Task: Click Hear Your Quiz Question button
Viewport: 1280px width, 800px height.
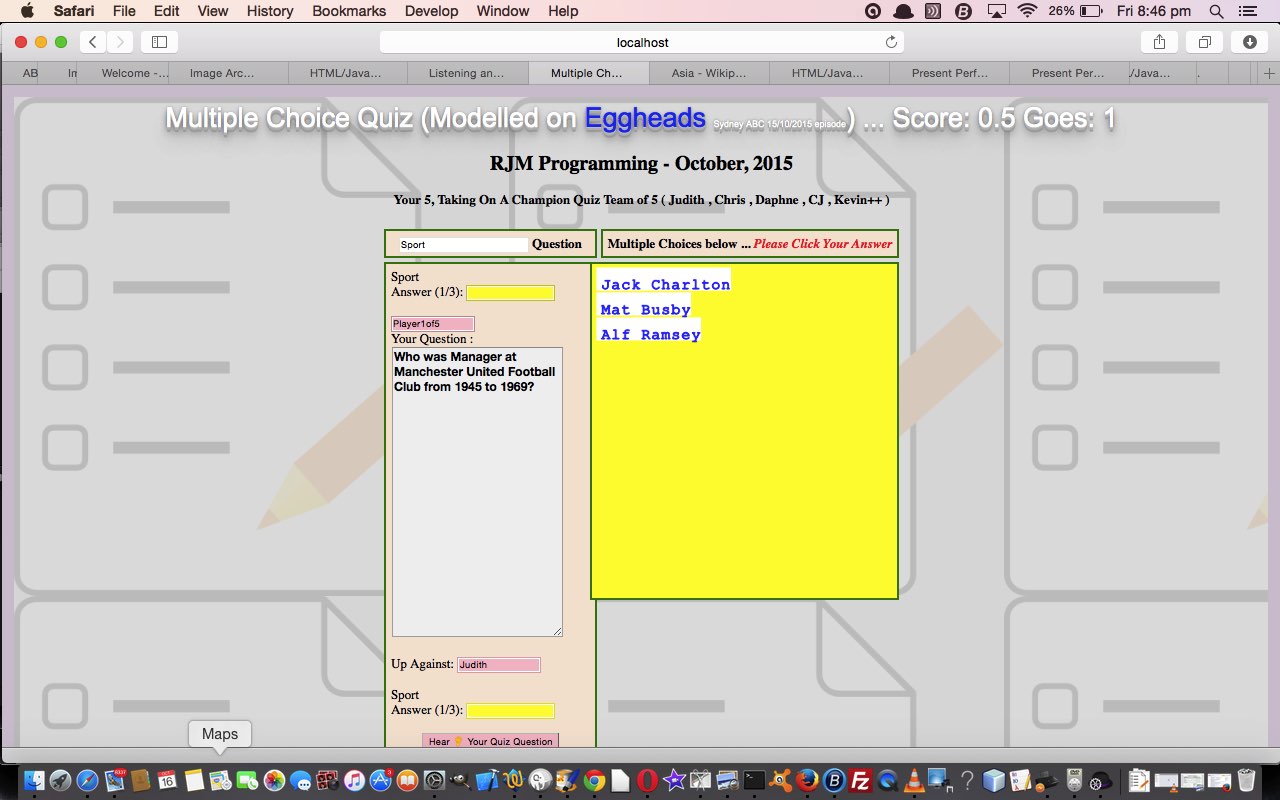Action: 490,741
